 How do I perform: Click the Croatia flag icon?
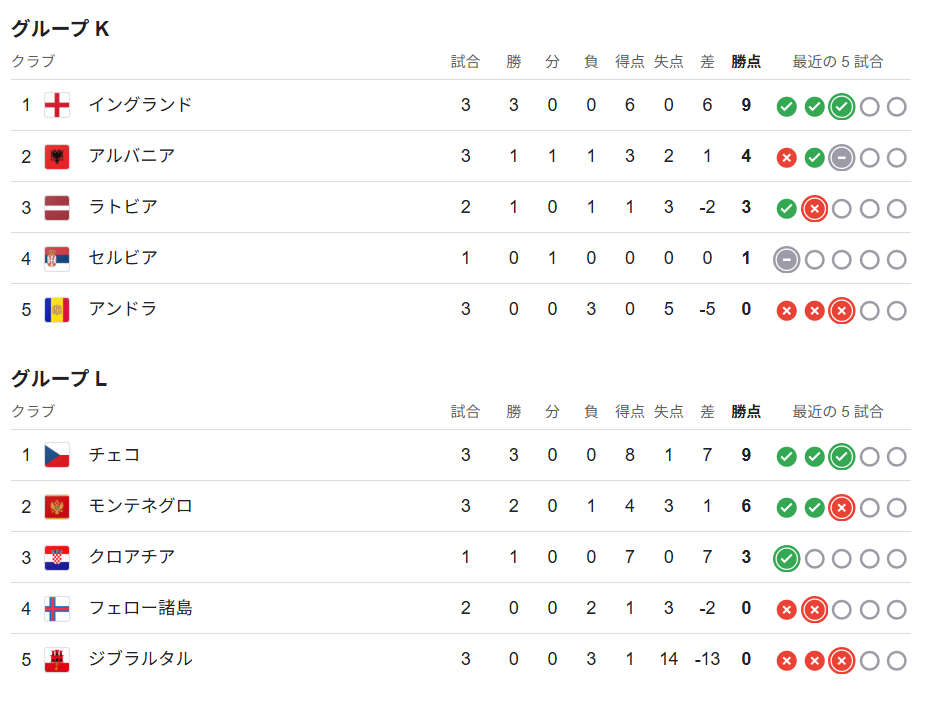(x=57, y=557)
